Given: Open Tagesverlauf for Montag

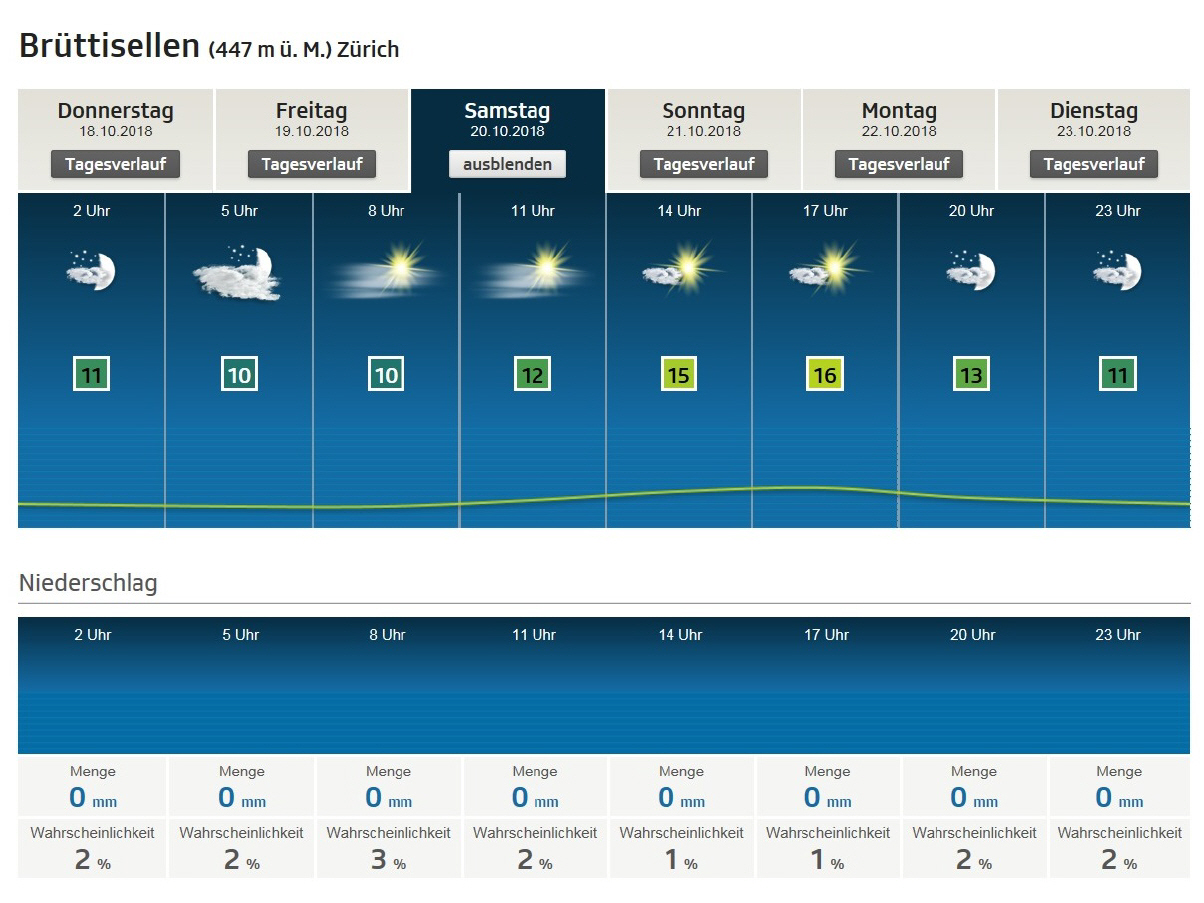Looking at the screenshot, I should (899, 164).
